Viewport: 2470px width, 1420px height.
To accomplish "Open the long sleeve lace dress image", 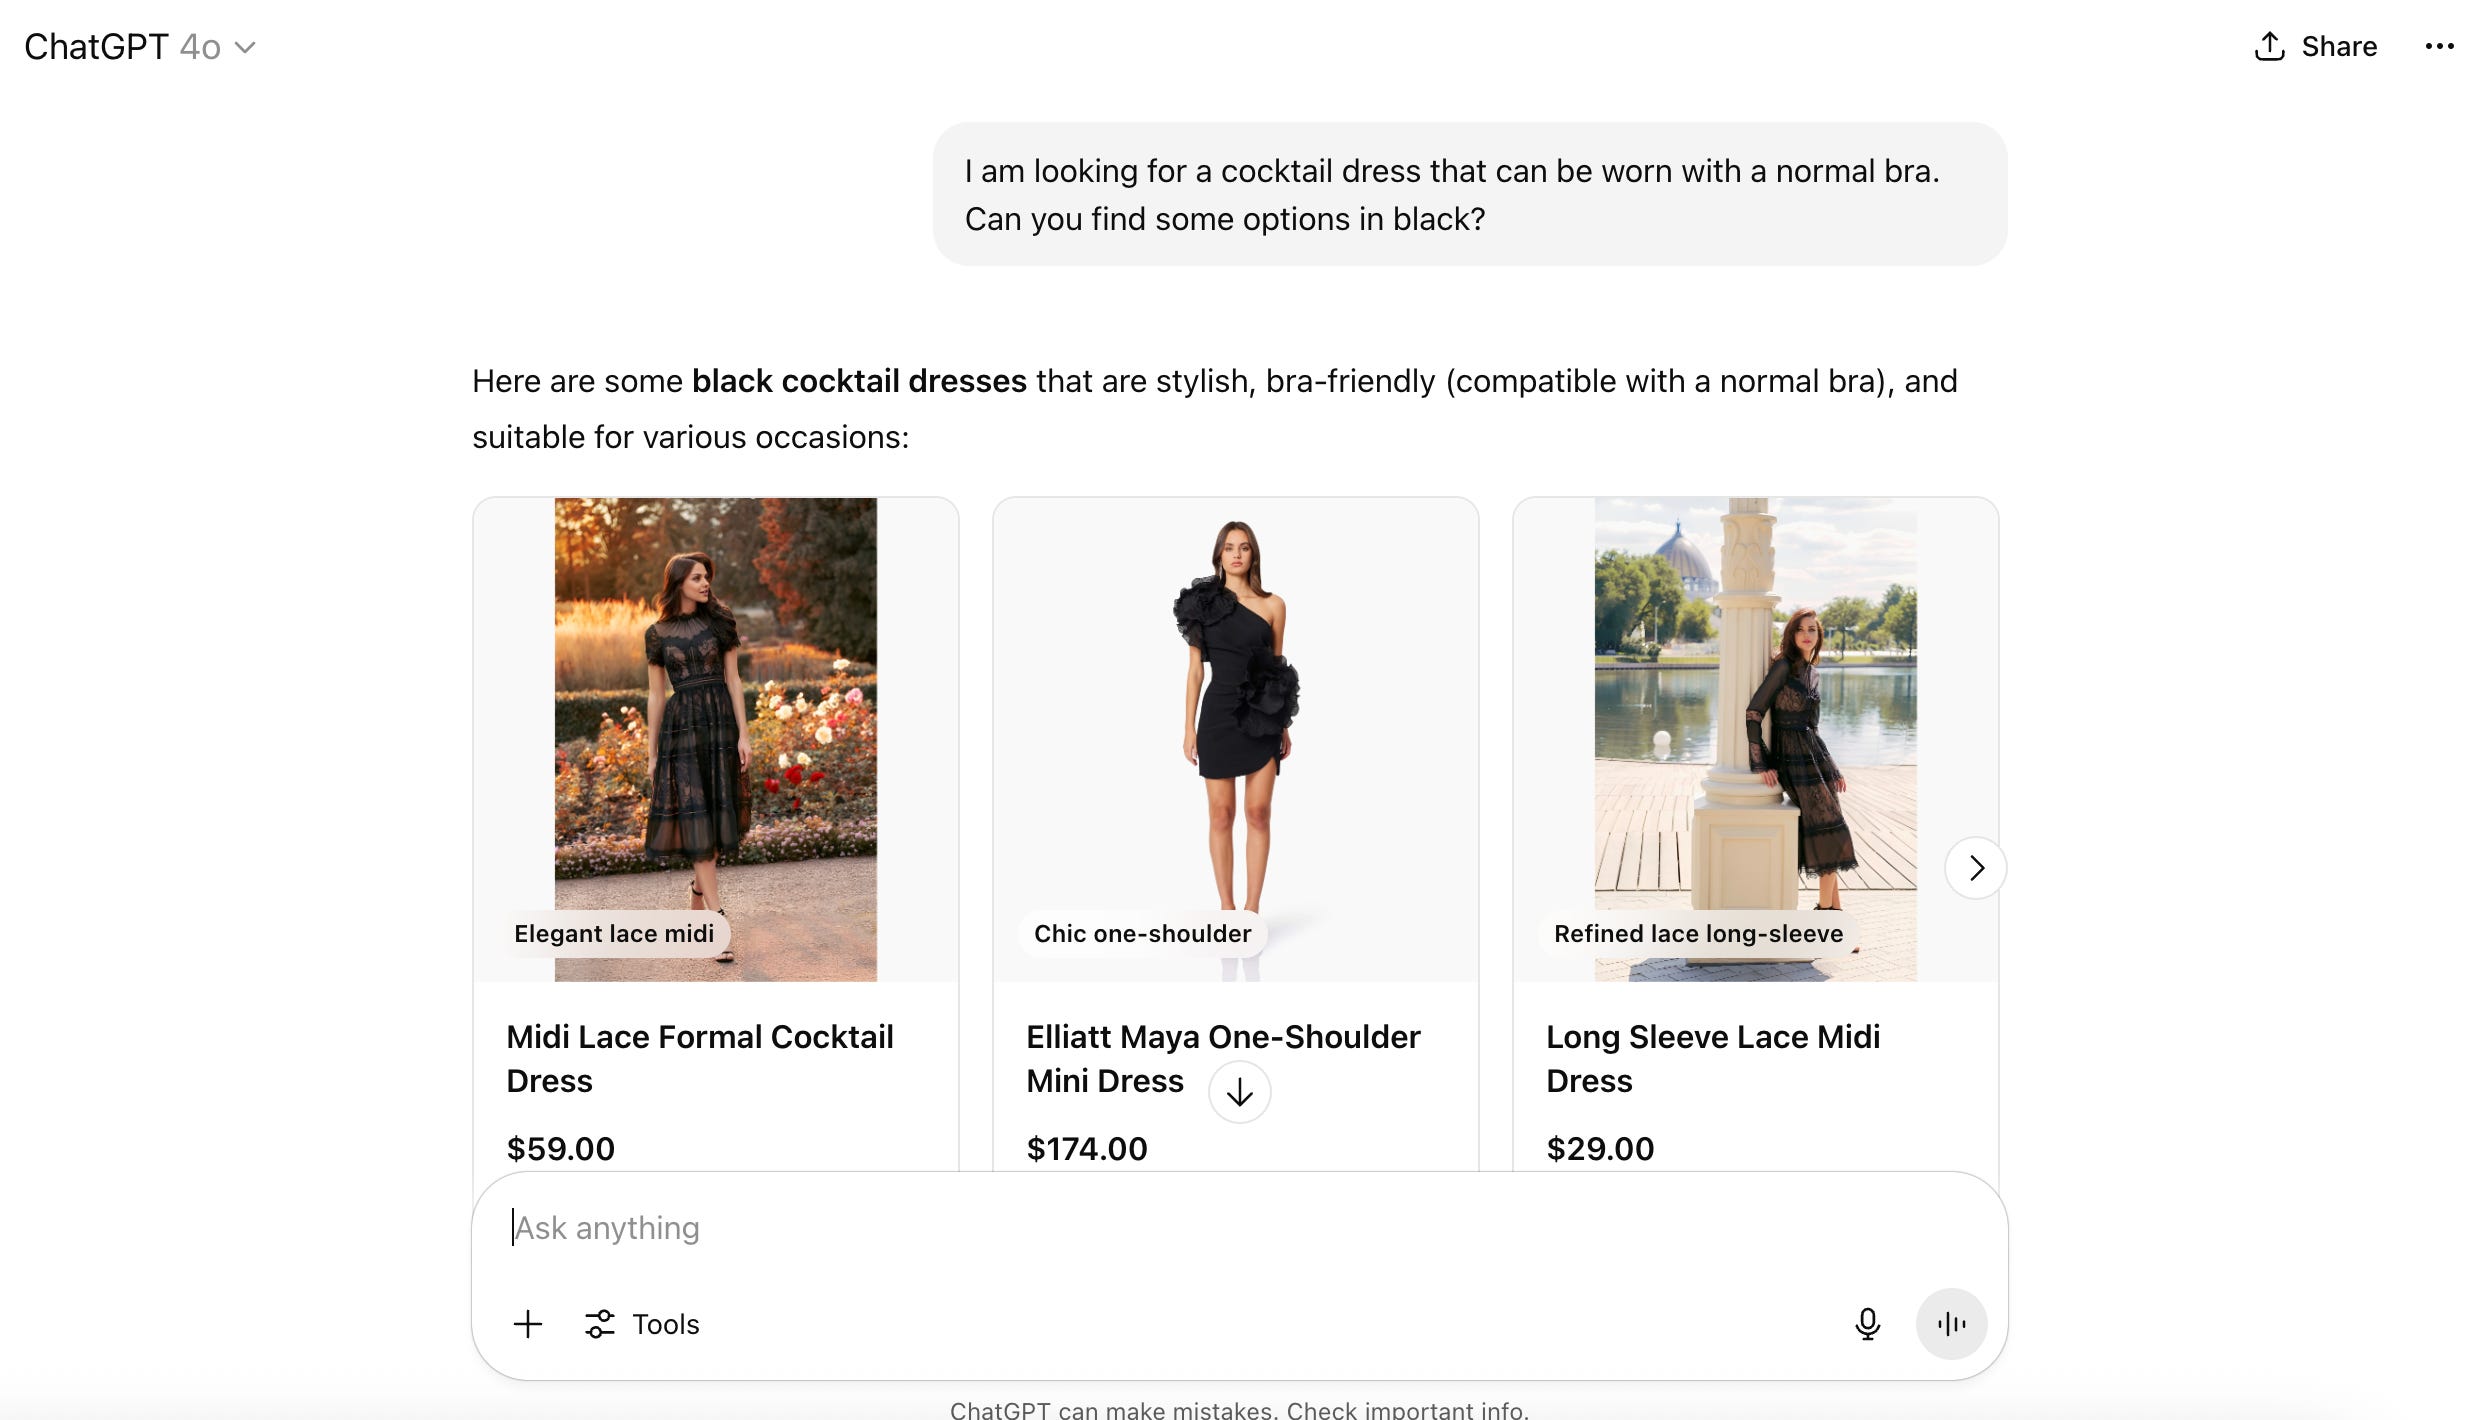I will click(1756, 739).
